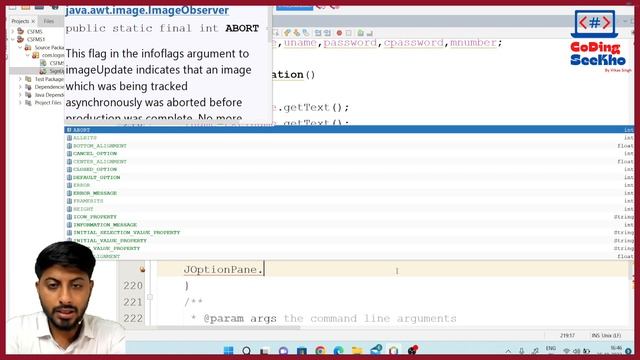
Task: Click the Dependencies folder icon
Action: 28,87
